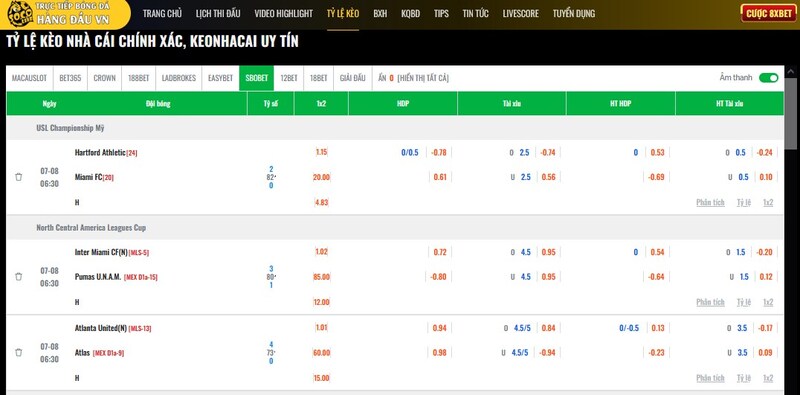This screenshot has height=395, width=800.
Task: Open Tỷ lệ link for Inter Miami match
Action: (743, 302)
